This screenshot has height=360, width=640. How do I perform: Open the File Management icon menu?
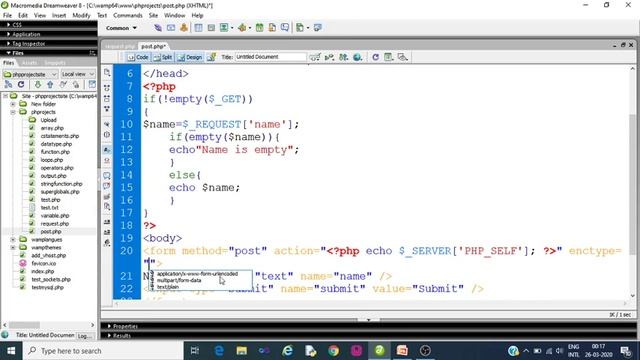344,57
